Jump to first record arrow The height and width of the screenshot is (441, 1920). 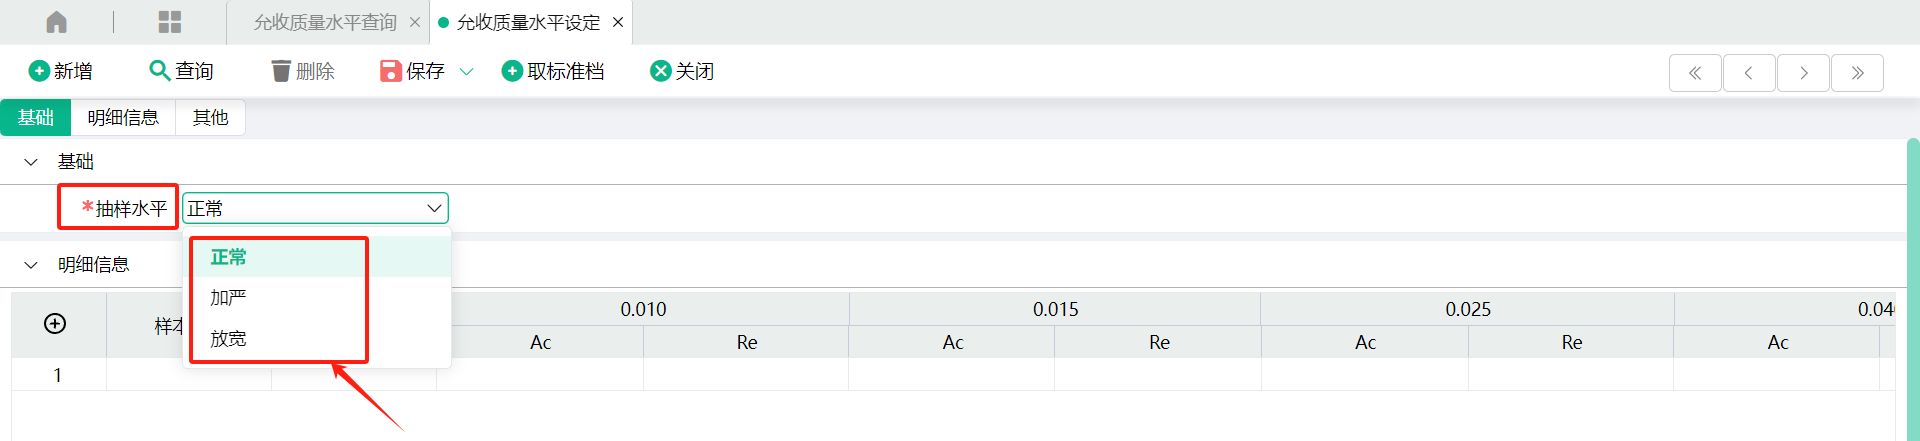click(x=1695, y=73)
